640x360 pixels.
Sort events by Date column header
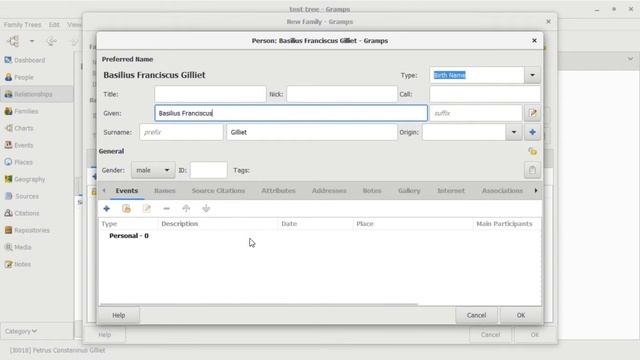[x=316, y=224]
